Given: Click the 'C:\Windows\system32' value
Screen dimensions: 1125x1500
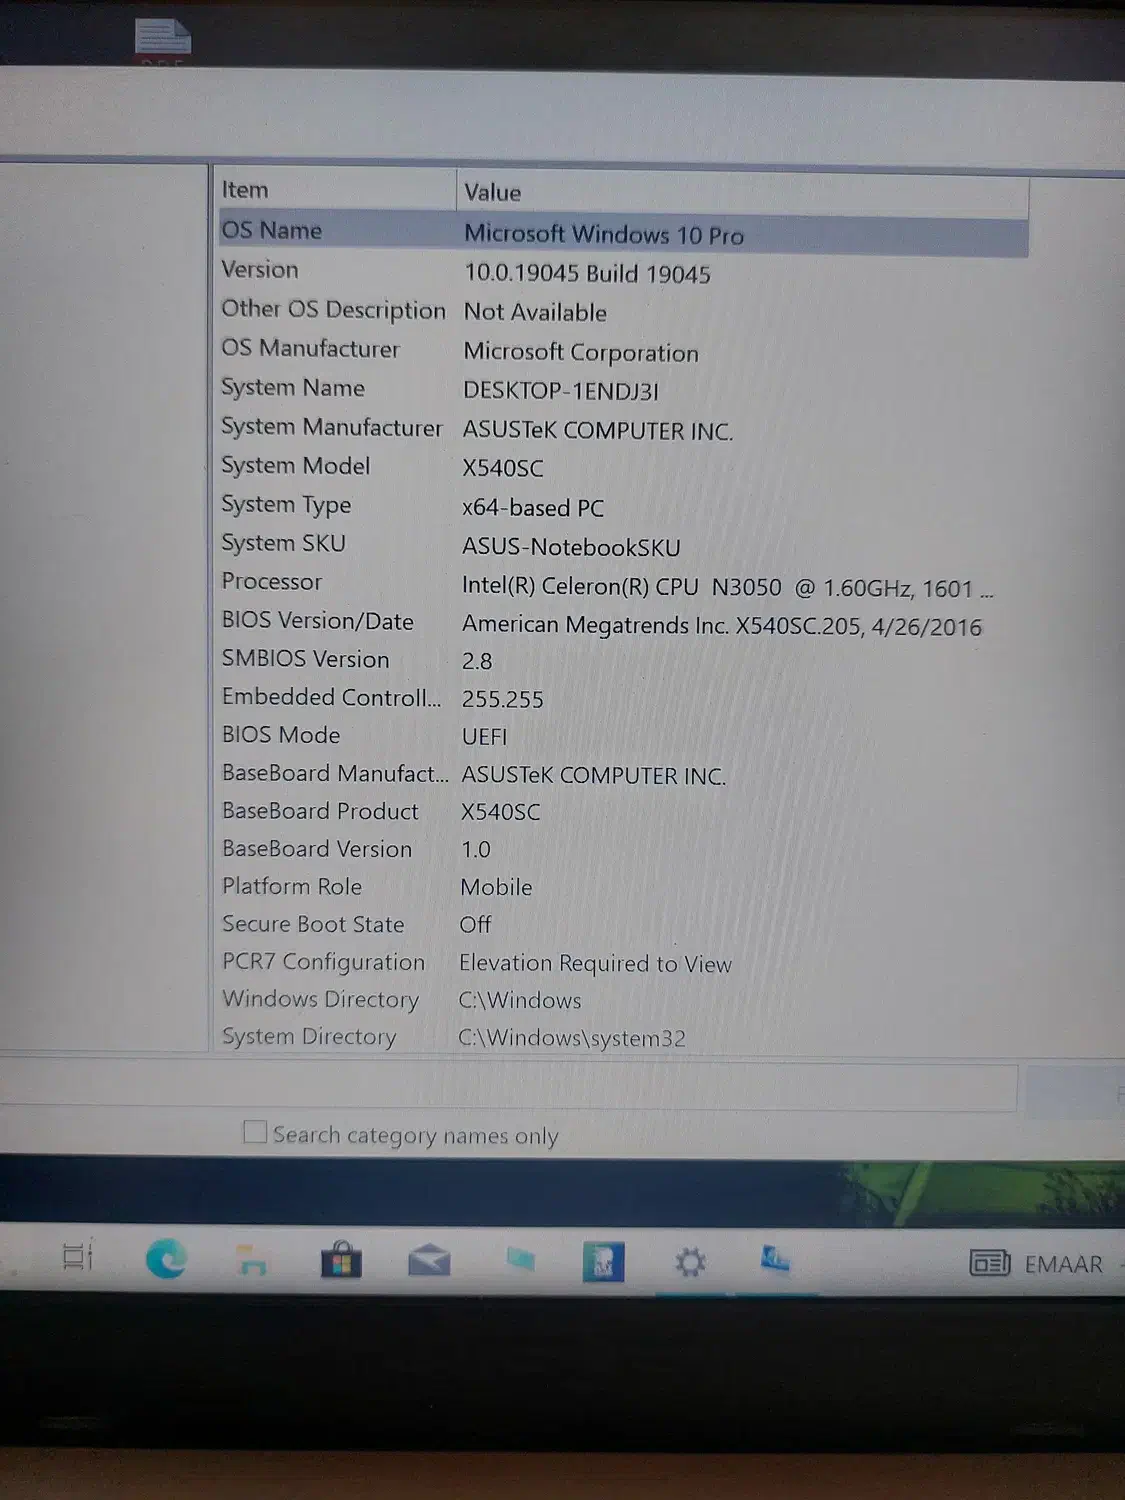Looking at the screenshot, I should pos(572,1039).
